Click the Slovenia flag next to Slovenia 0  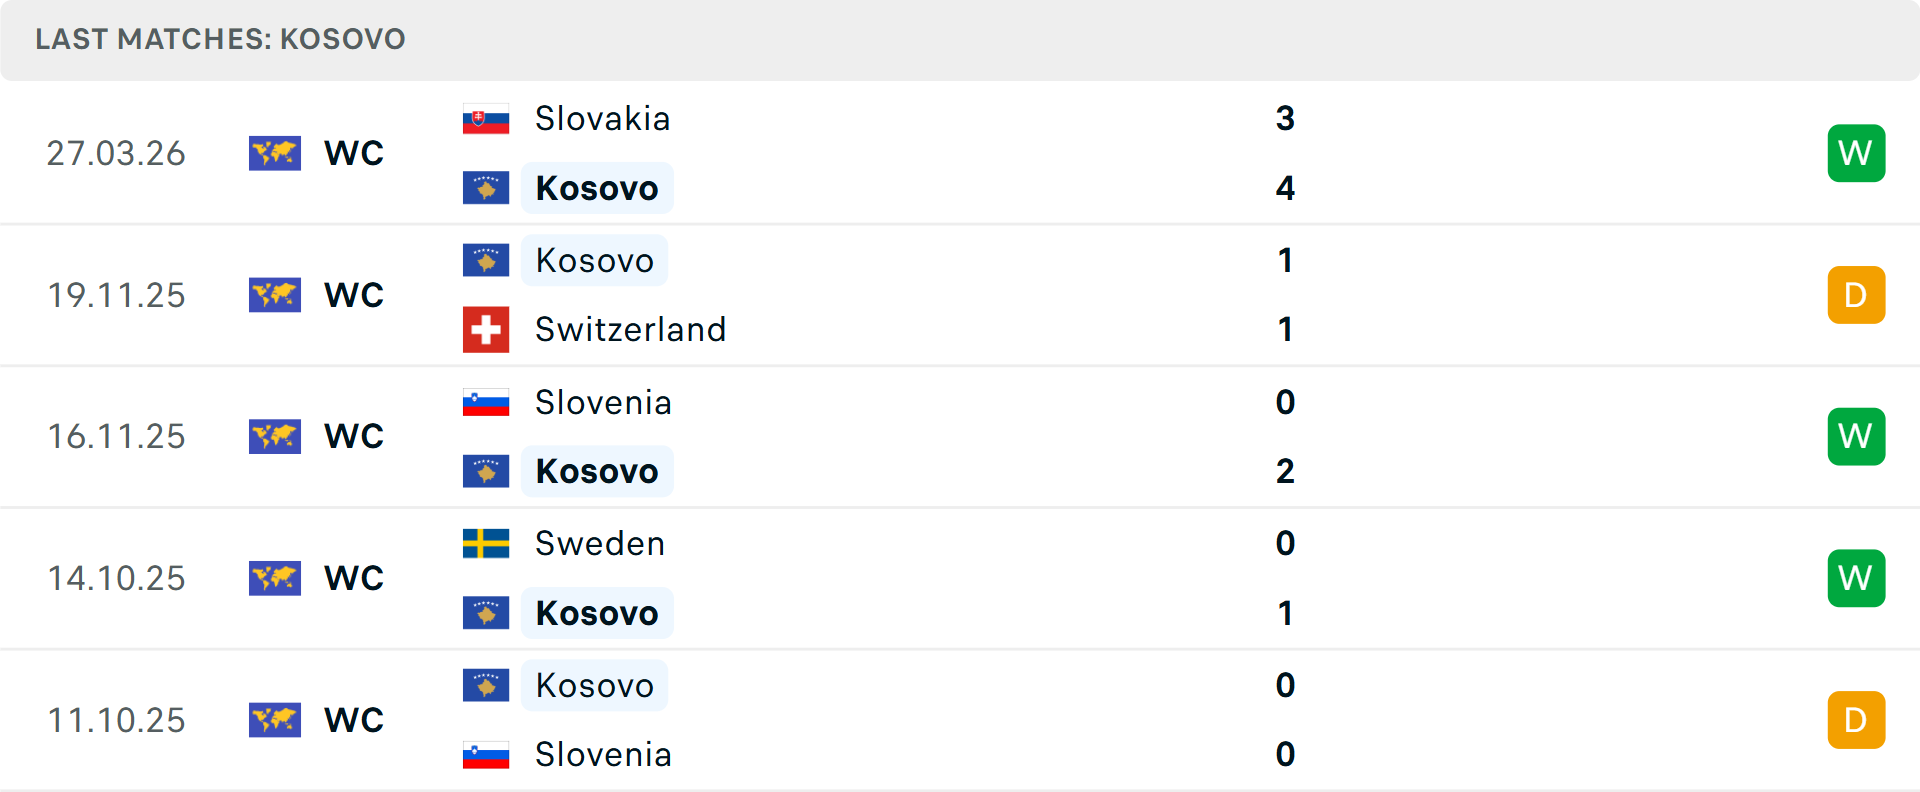point(486,402)
